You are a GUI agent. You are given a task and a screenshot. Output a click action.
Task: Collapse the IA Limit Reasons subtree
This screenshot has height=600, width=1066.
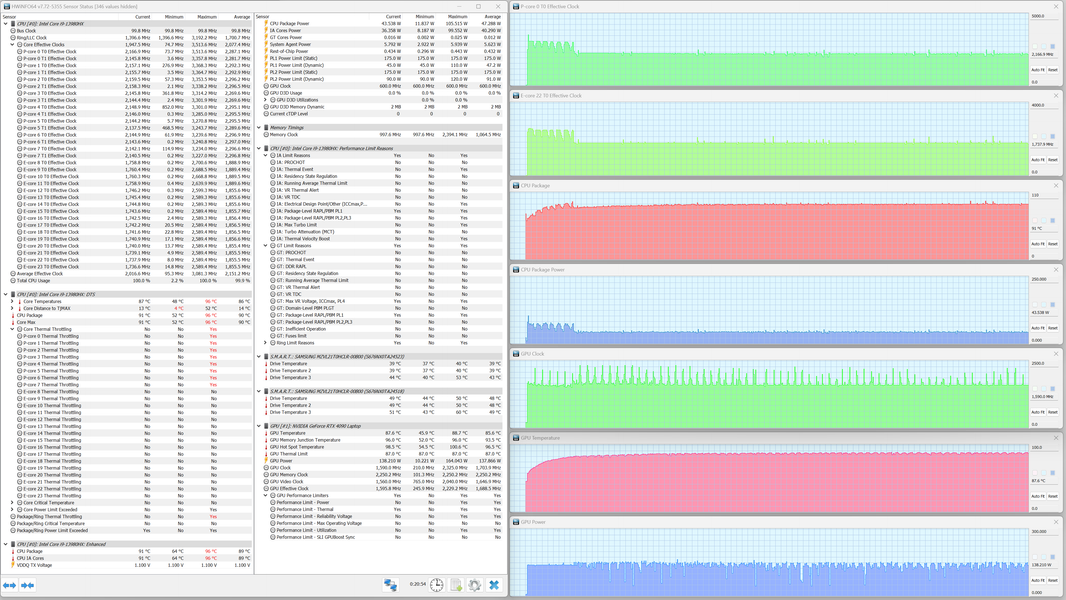(266, 156)
